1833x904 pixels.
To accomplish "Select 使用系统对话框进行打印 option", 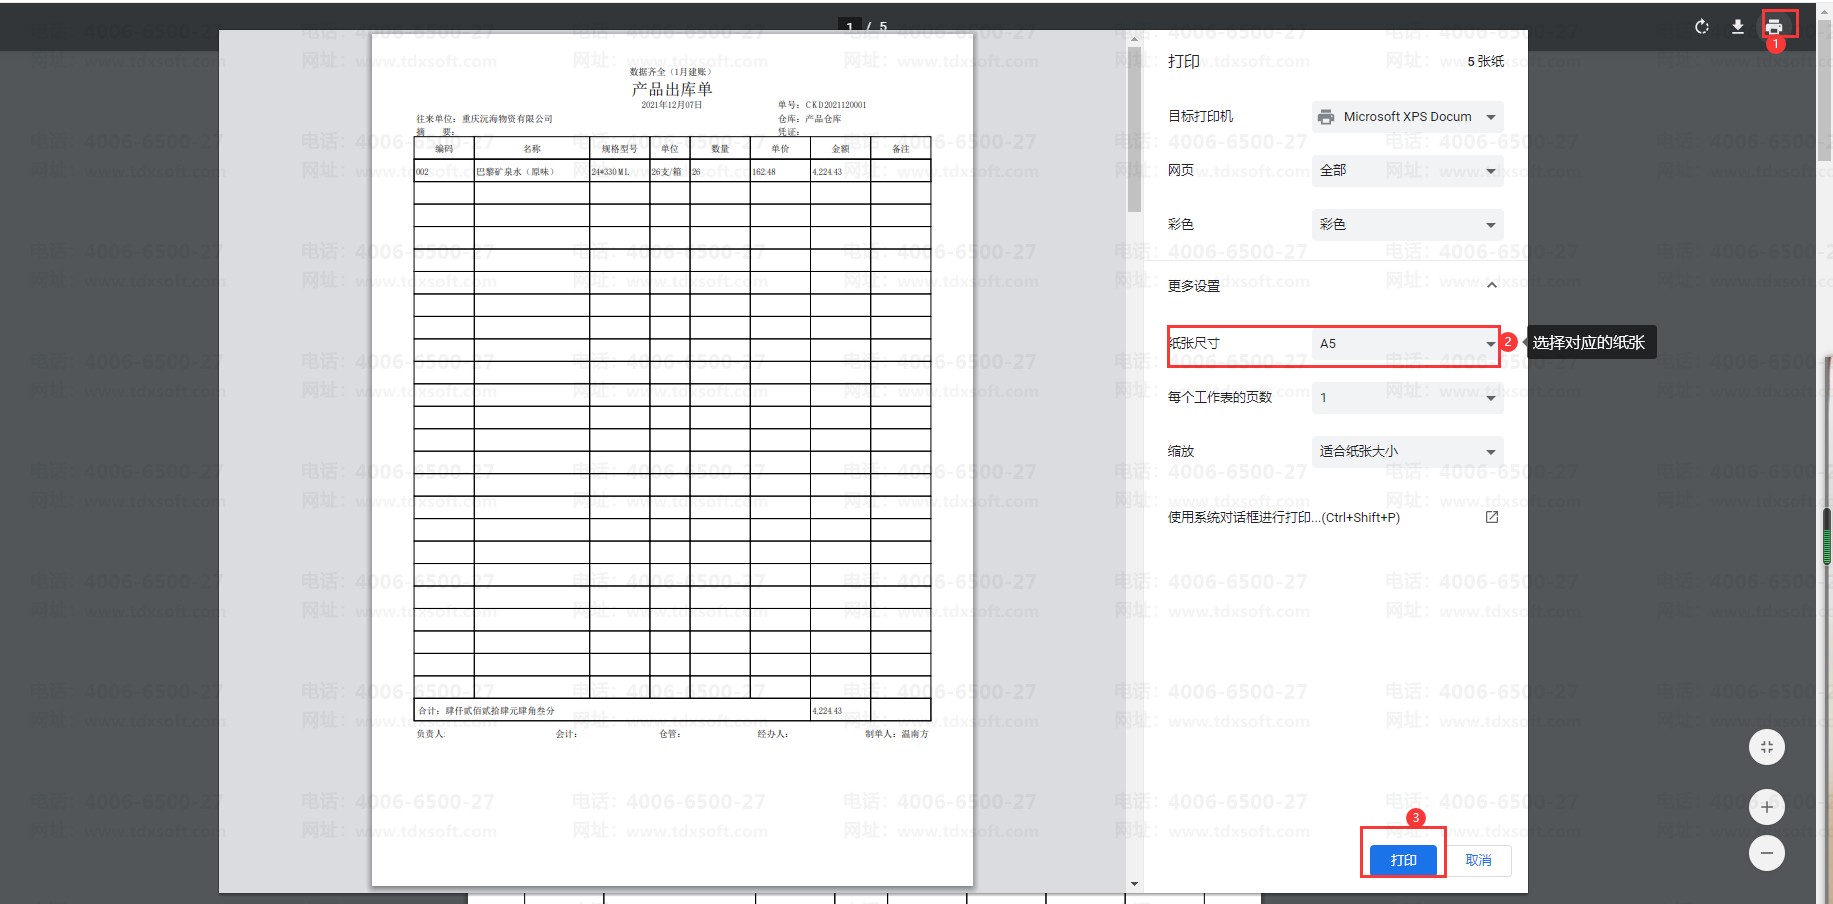I will 1283,518.
